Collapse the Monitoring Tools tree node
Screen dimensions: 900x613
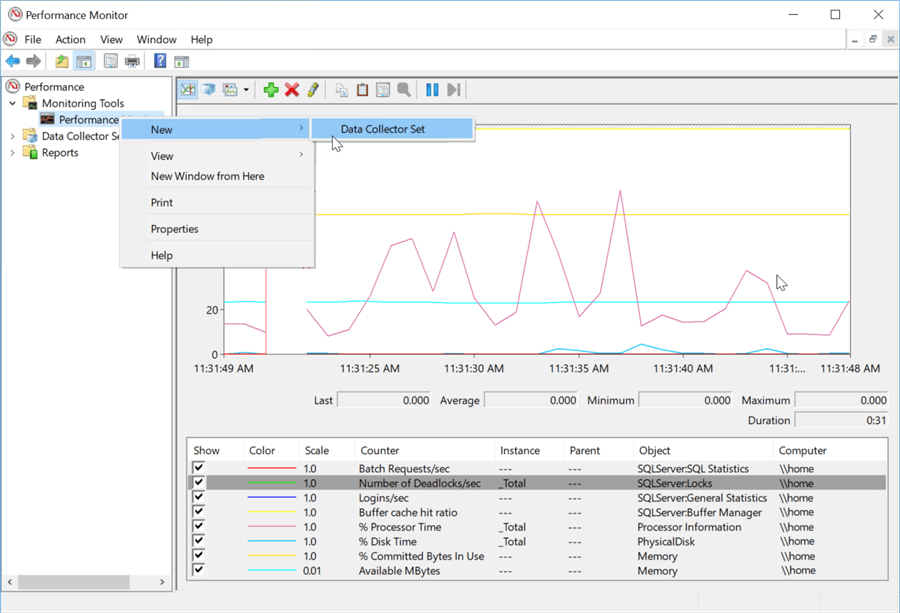[x=13, y=103]
